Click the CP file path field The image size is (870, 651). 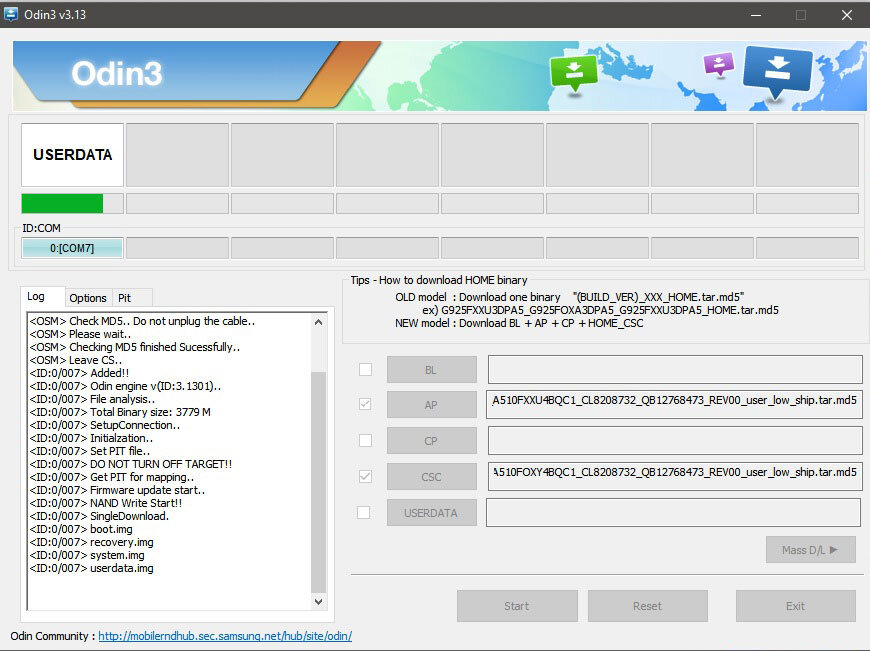coord(675,441)
